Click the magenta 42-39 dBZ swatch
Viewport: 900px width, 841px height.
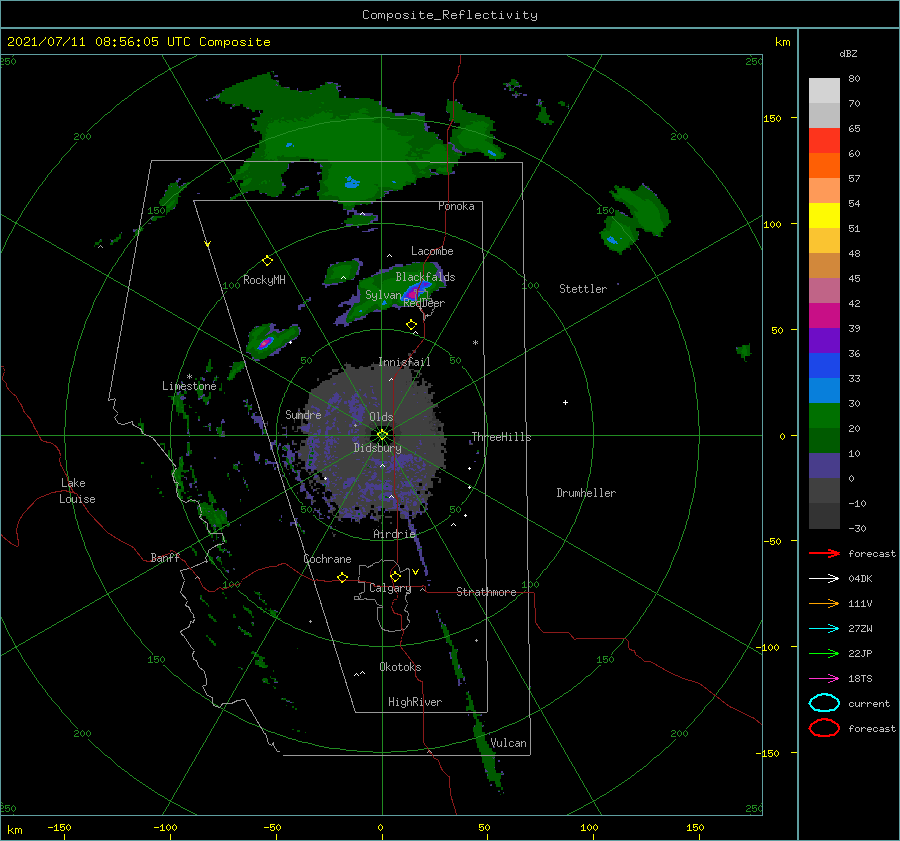824,315
